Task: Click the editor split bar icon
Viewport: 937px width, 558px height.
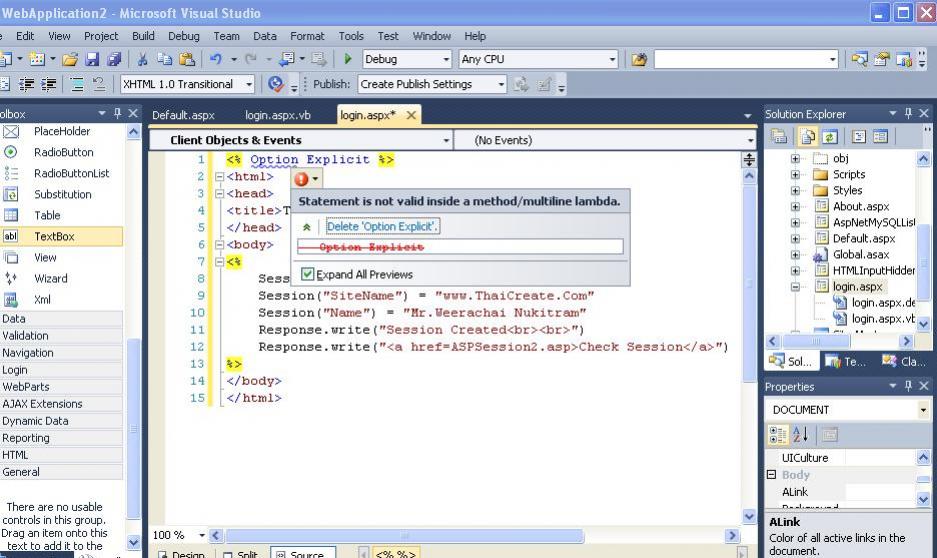Action: coord(749,160)
